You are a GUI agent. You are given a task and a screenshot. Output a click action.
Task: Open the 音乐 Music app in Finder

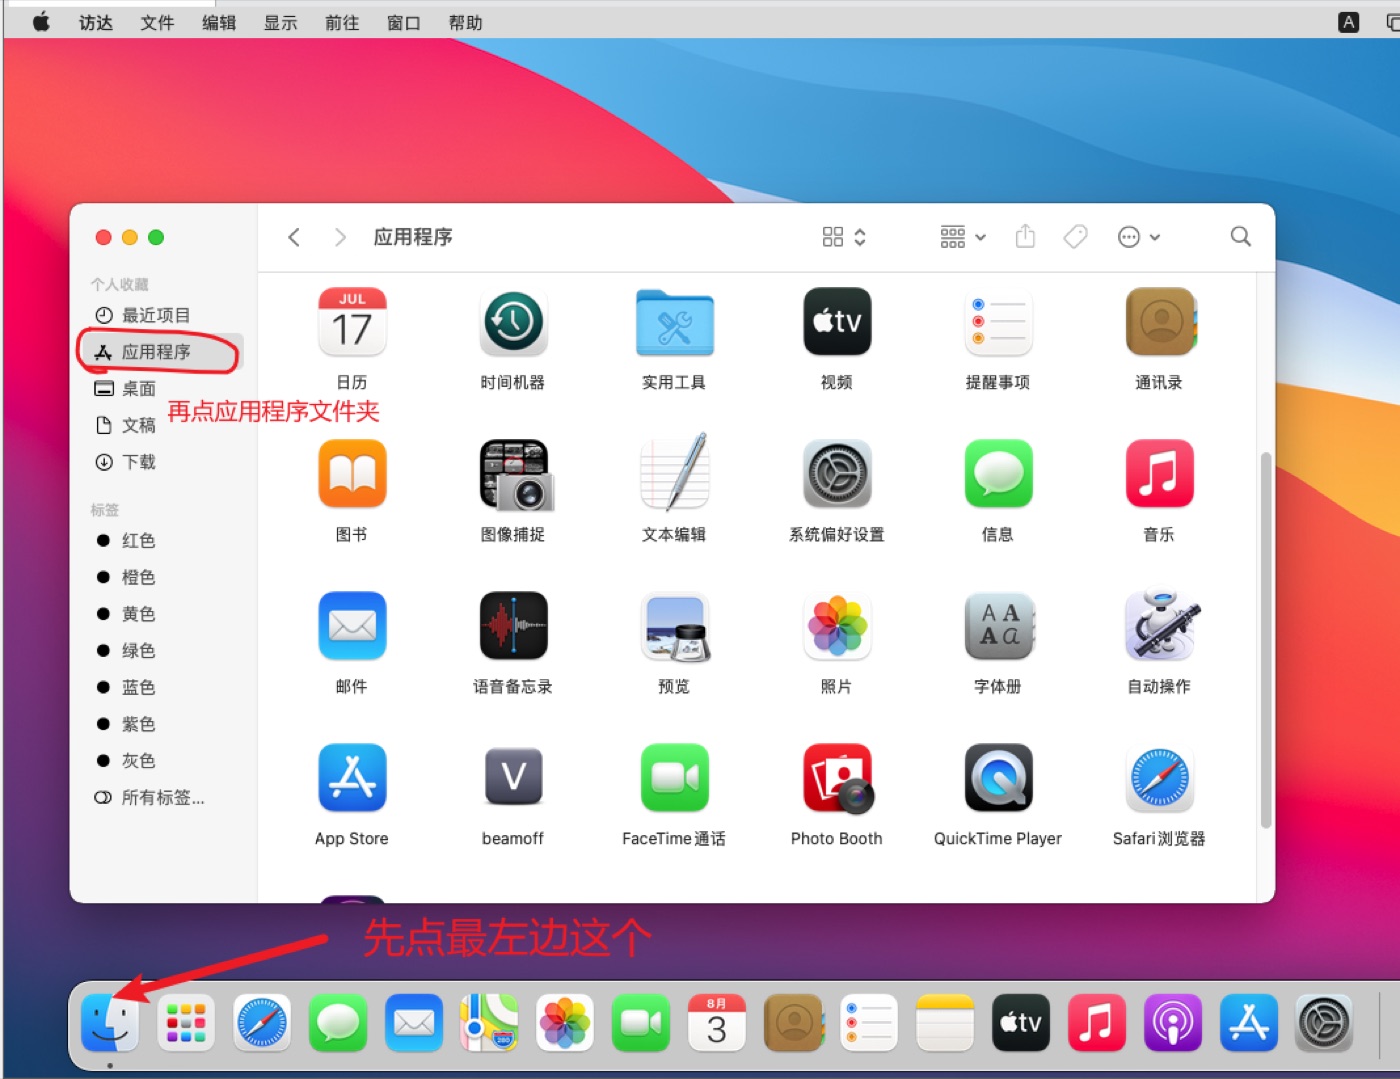pyautogui.click(x=1160, y=474)
